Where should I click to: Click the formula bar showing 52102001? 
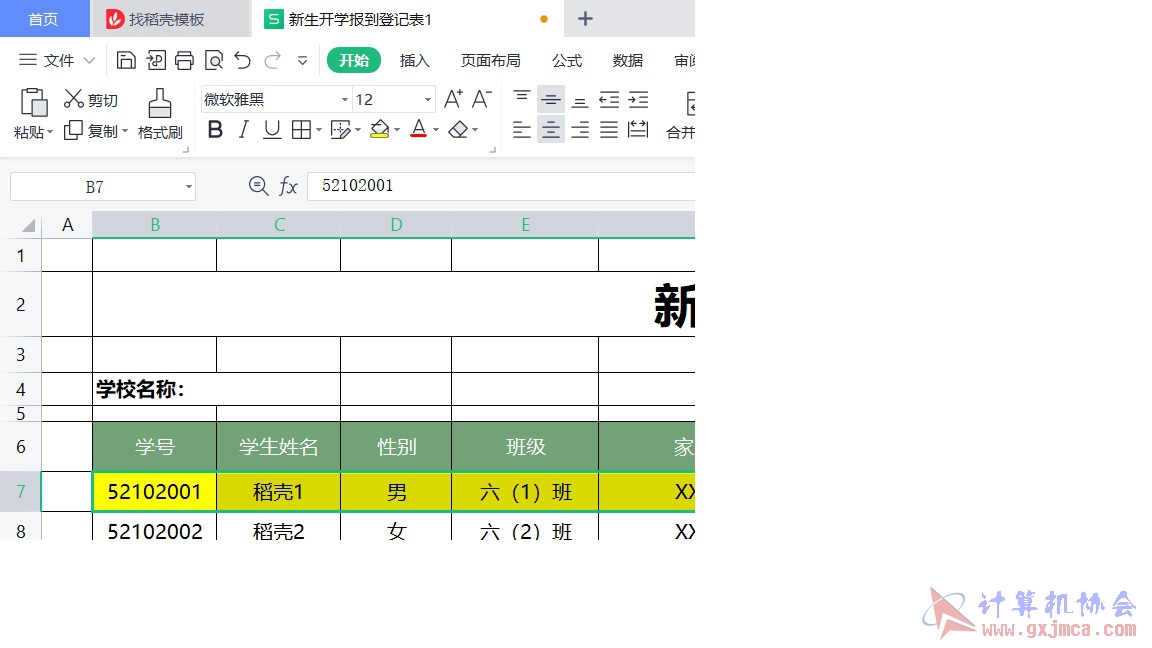[501, 186]
